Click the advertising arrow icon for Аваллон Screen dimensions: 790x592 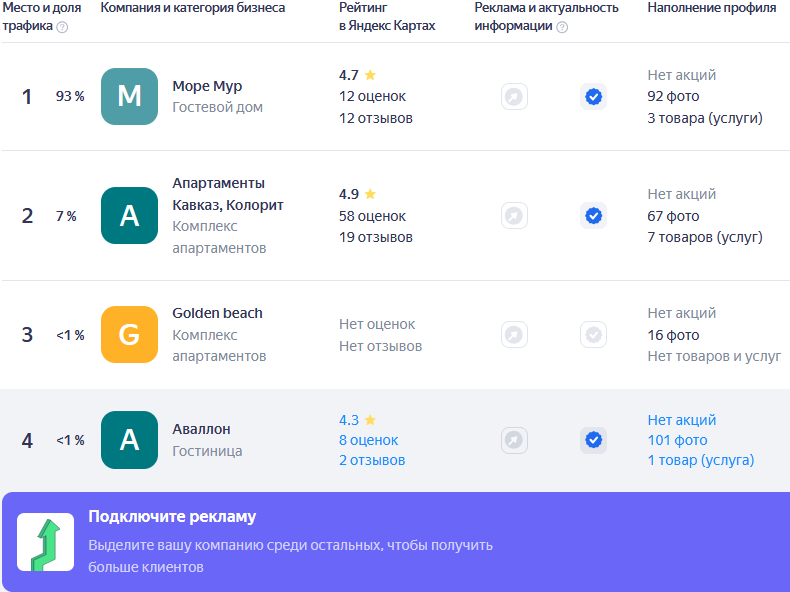[x=514, y=440]
